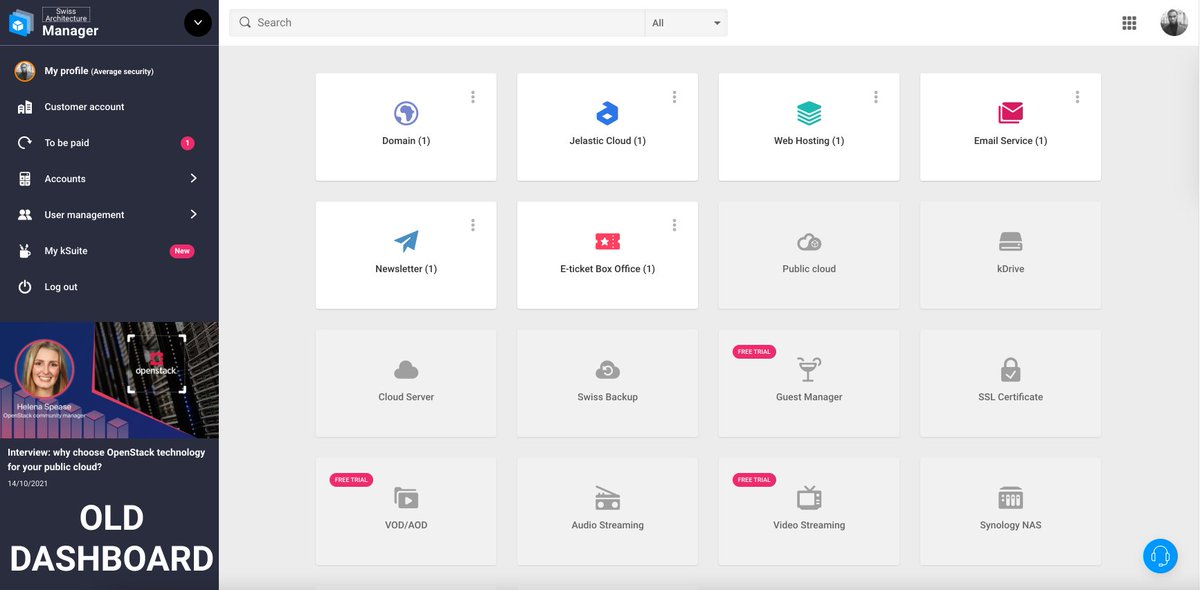Viewport: 1200px width, 590px height.
Task: Select the Video Streaming TV icon
Action: [809, 498]
